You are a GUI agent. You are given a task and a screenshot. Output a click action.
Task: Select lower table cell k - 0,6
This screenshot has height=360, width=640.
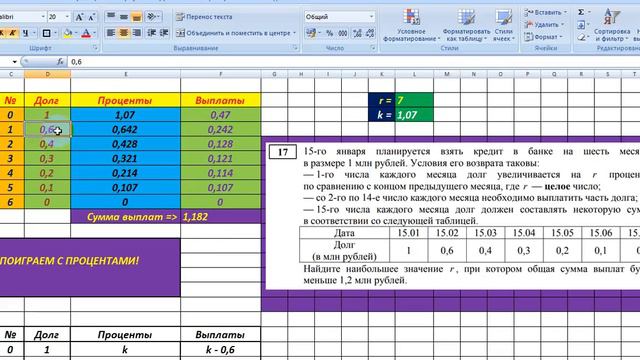pos(220,349)
